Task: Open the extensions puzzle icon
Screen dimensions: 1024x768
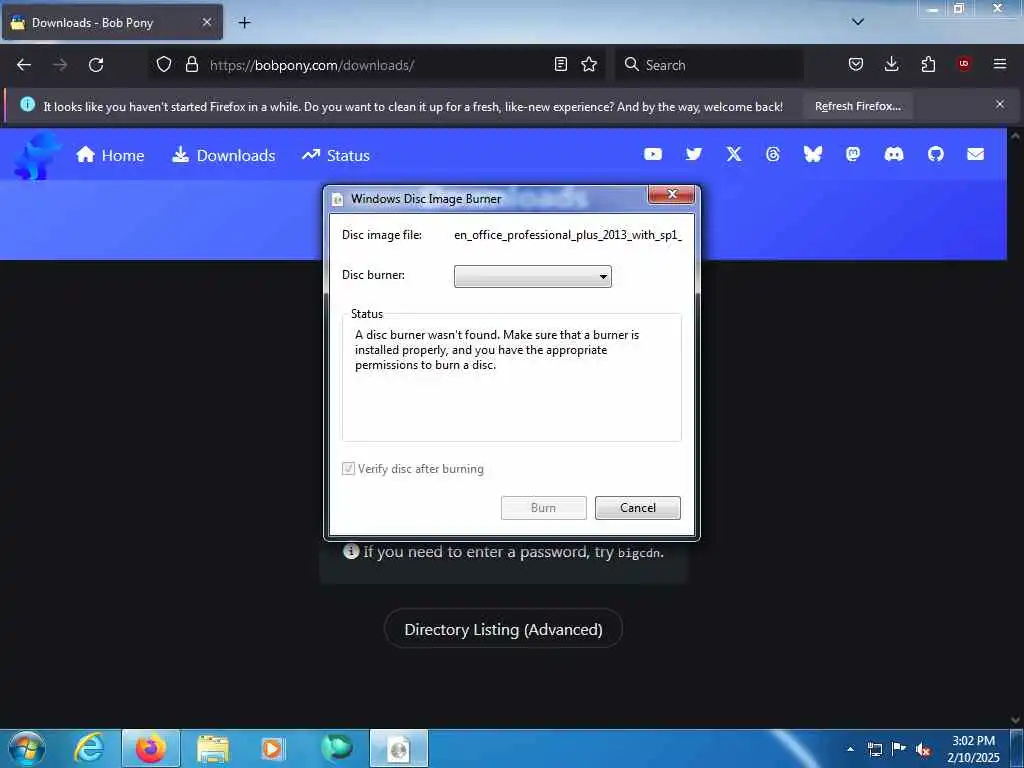Action: [x=928, y=64]
